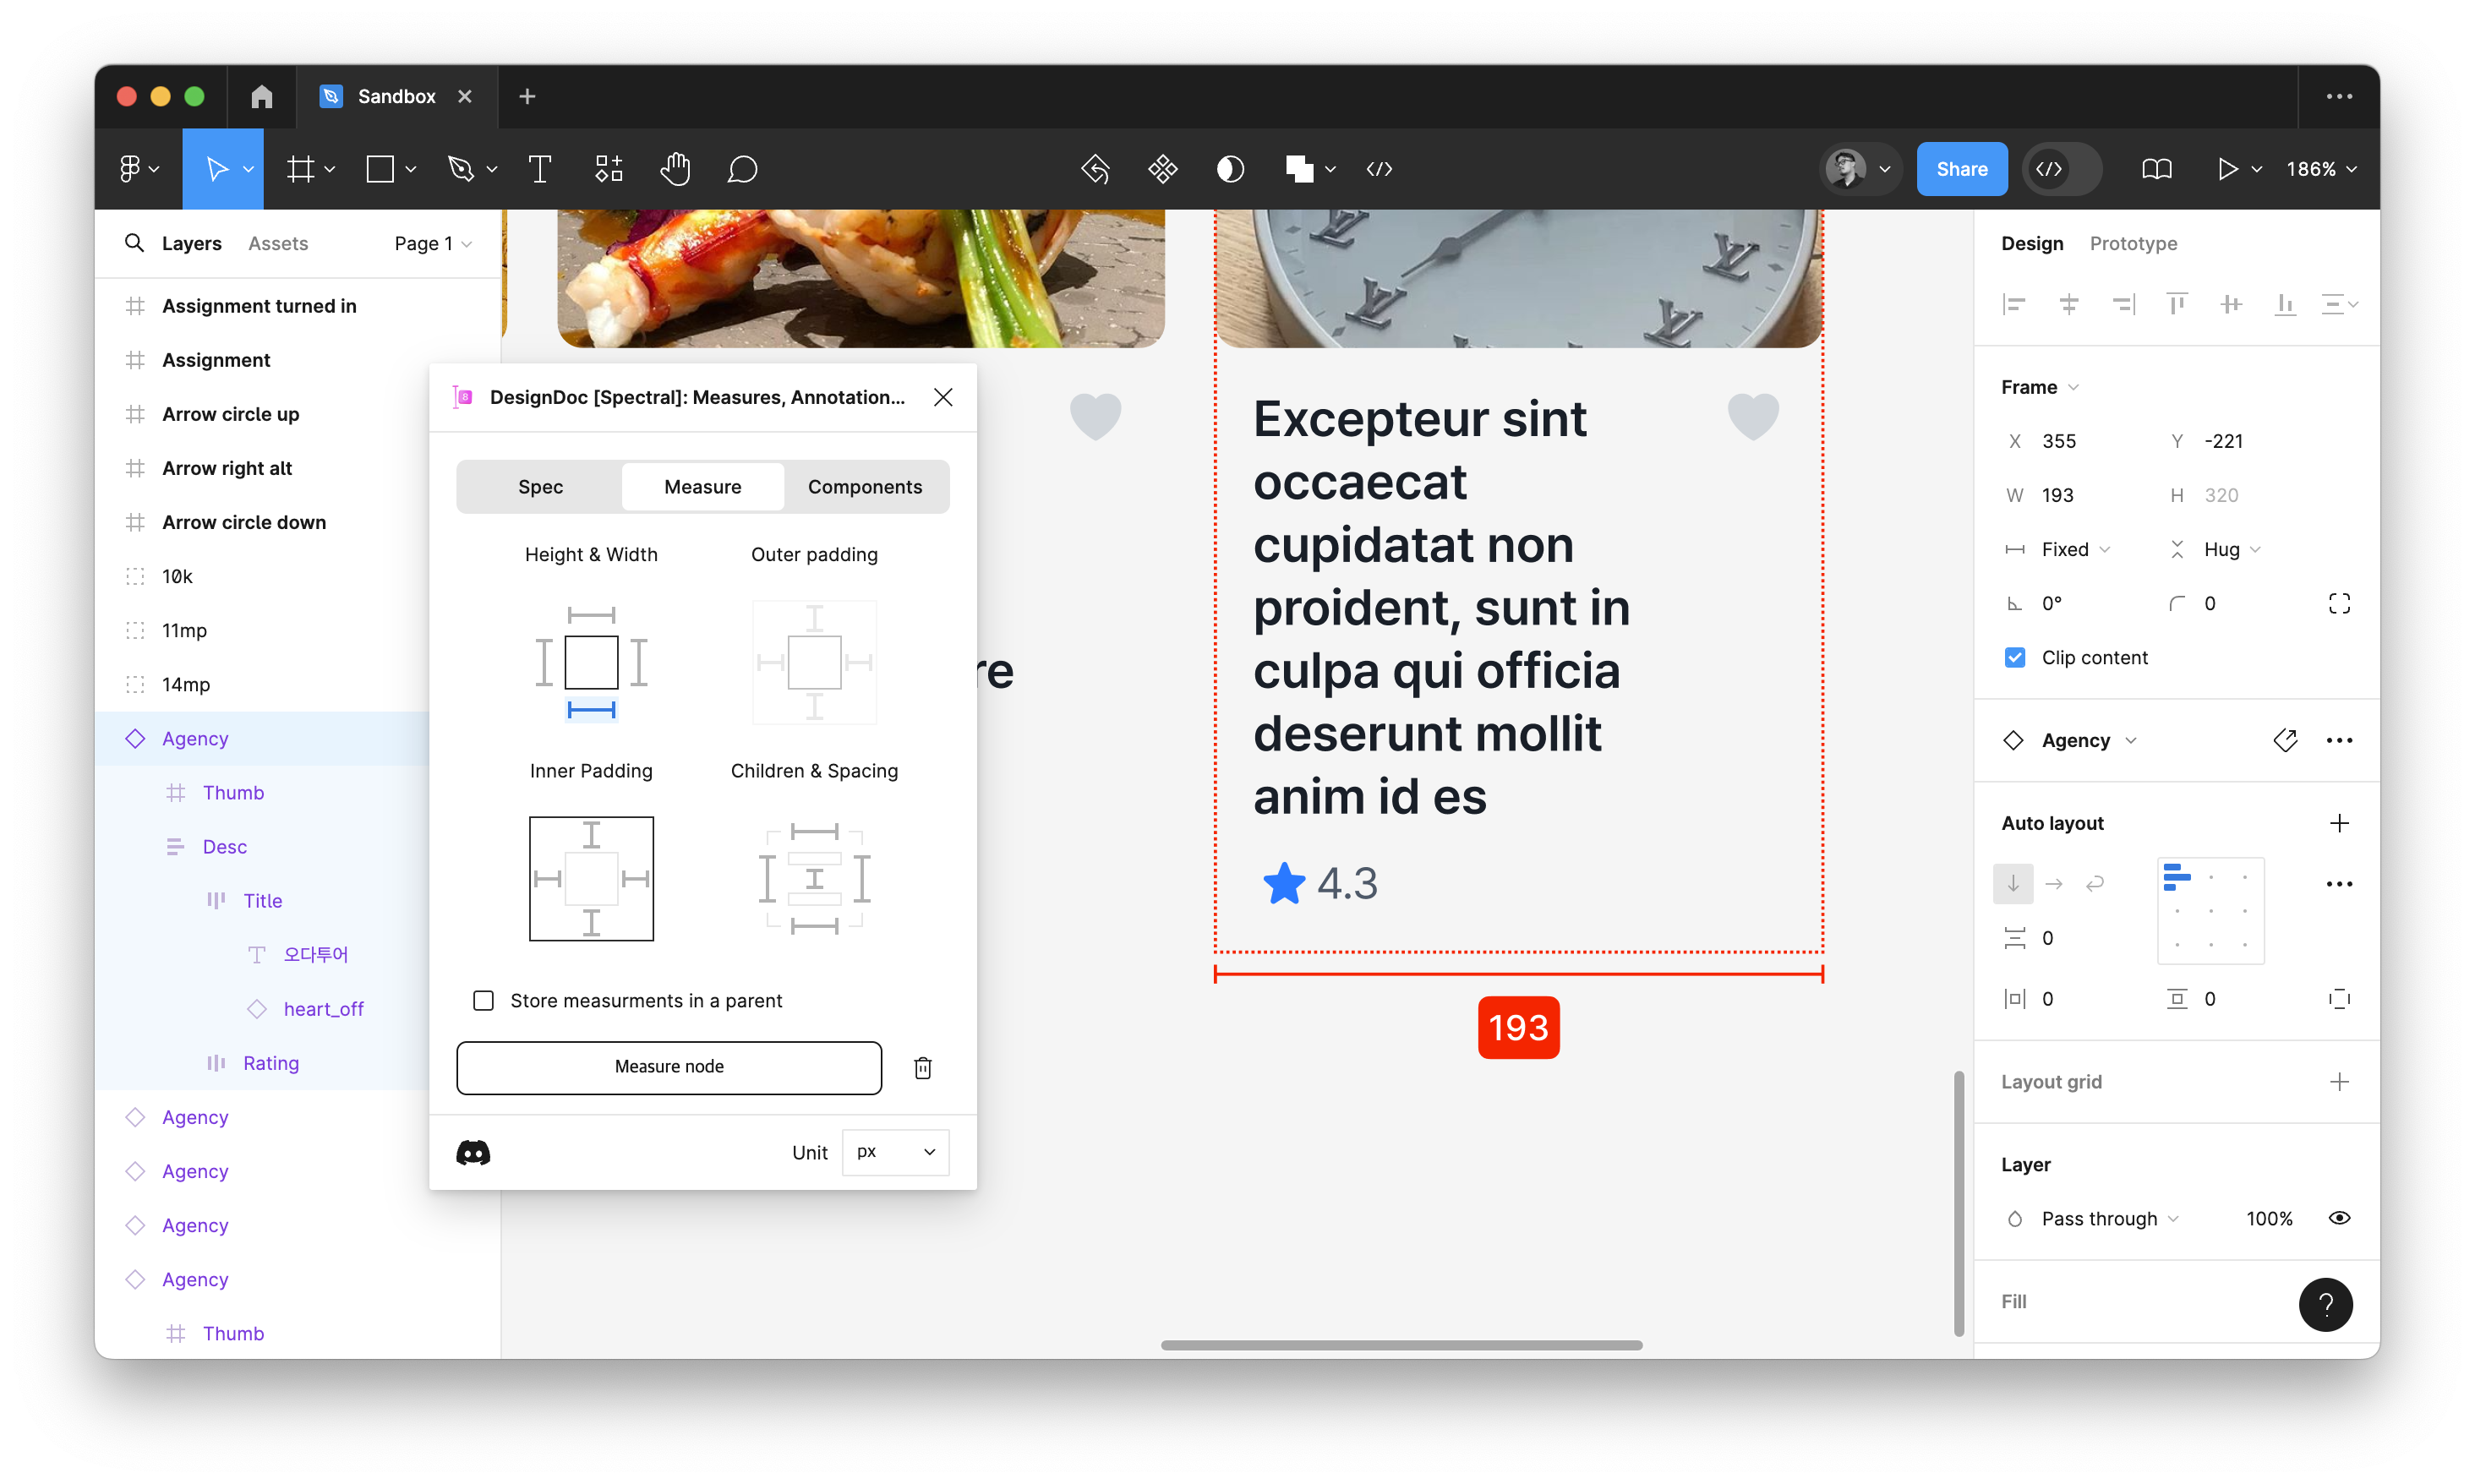The image size is (2475, 1484).
Task: Click the go to main component icon
Action: pyautogui.click(x=2285, y=741)
